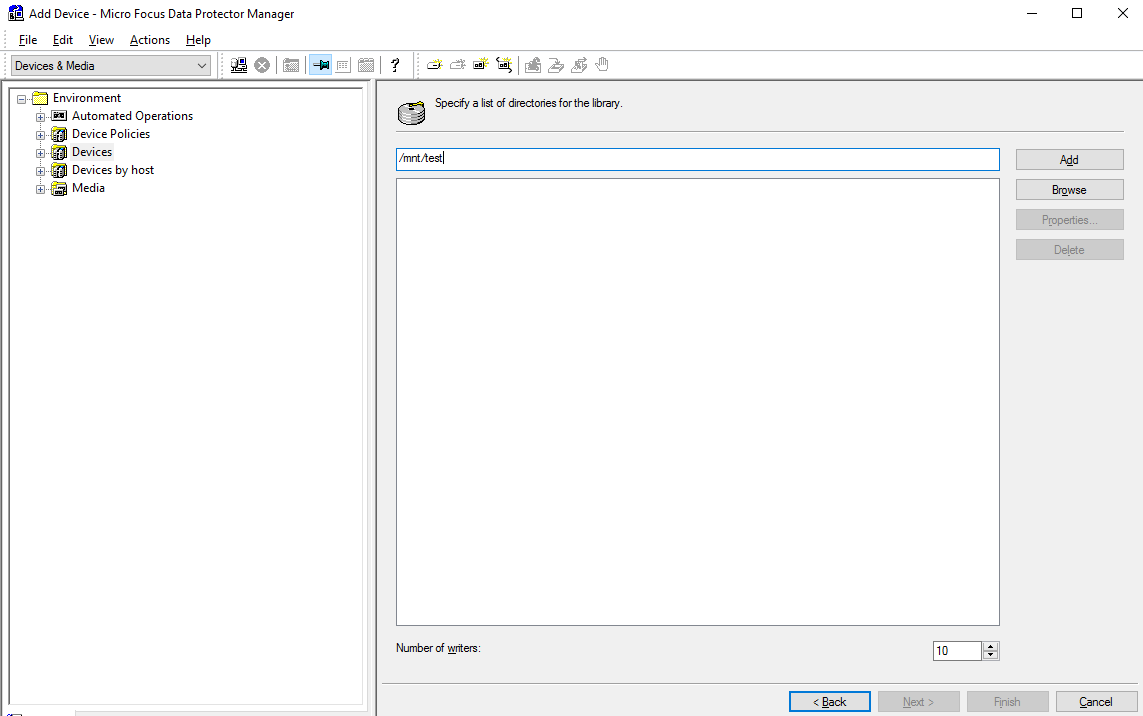
Task: Open the Actions menu
Action: point(149,40)
